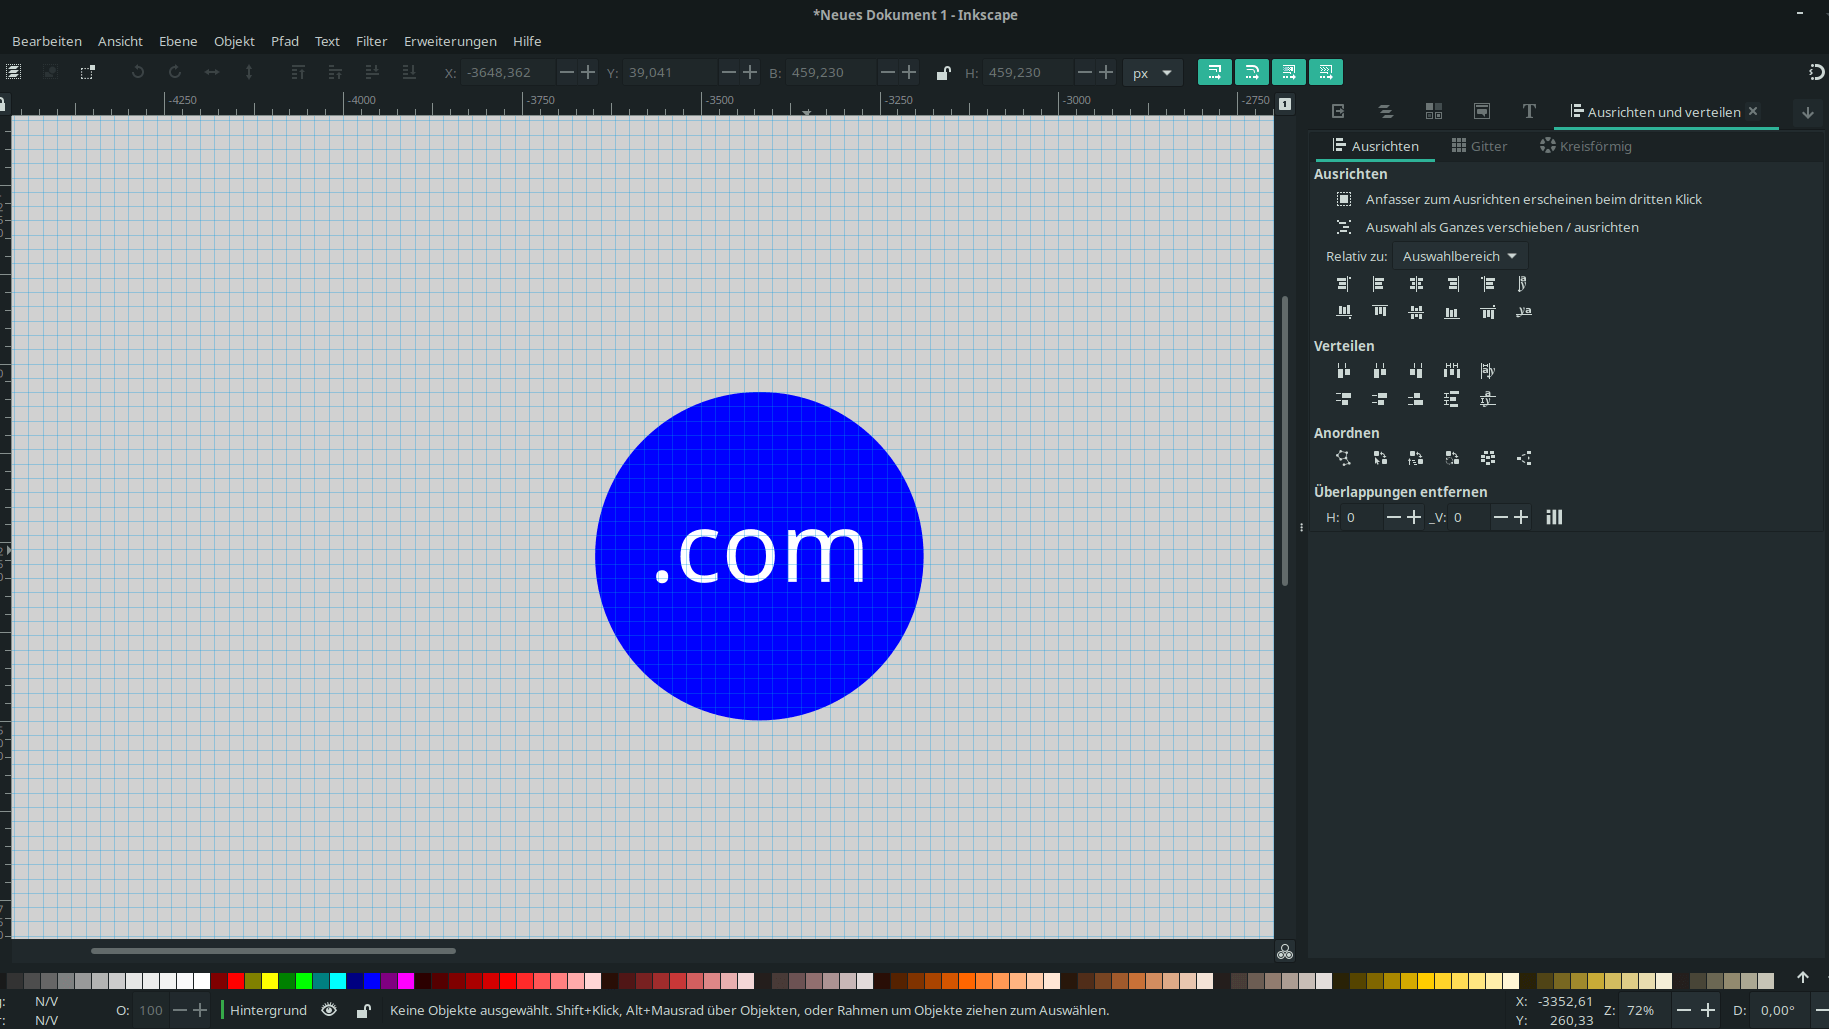Screen dimensions: 1829x1029
Task: Distribute left edges equidistantly
Action: point(1344,371)
